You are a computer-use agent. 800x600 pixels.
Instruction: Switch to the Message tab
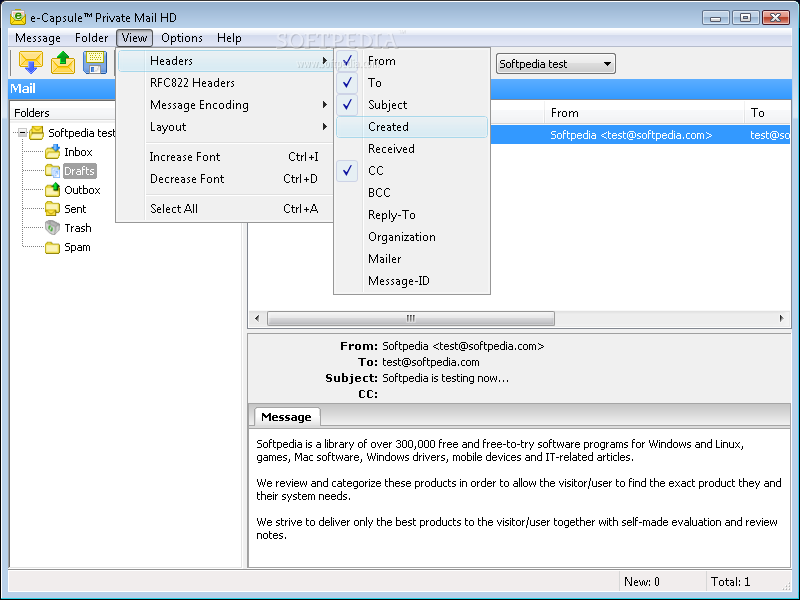tap(286, 417)
